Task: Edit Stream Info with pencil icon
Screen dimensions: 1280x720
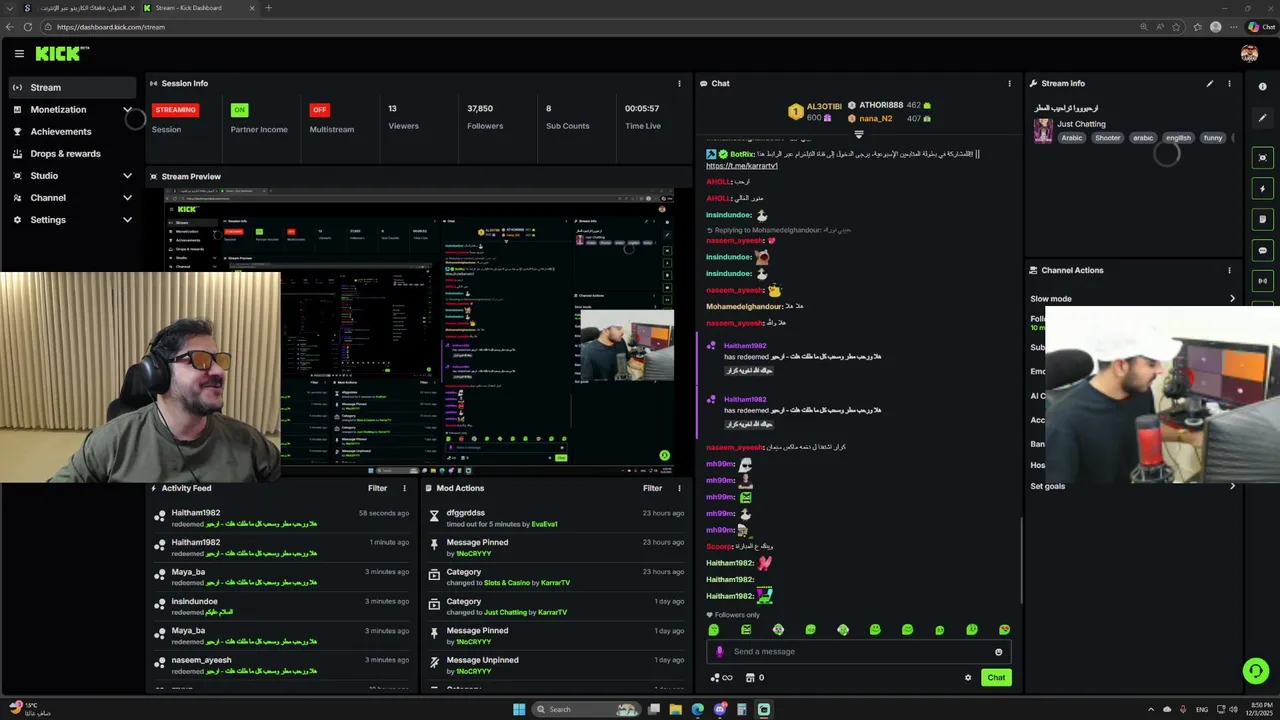Action: click(1210, 84)
